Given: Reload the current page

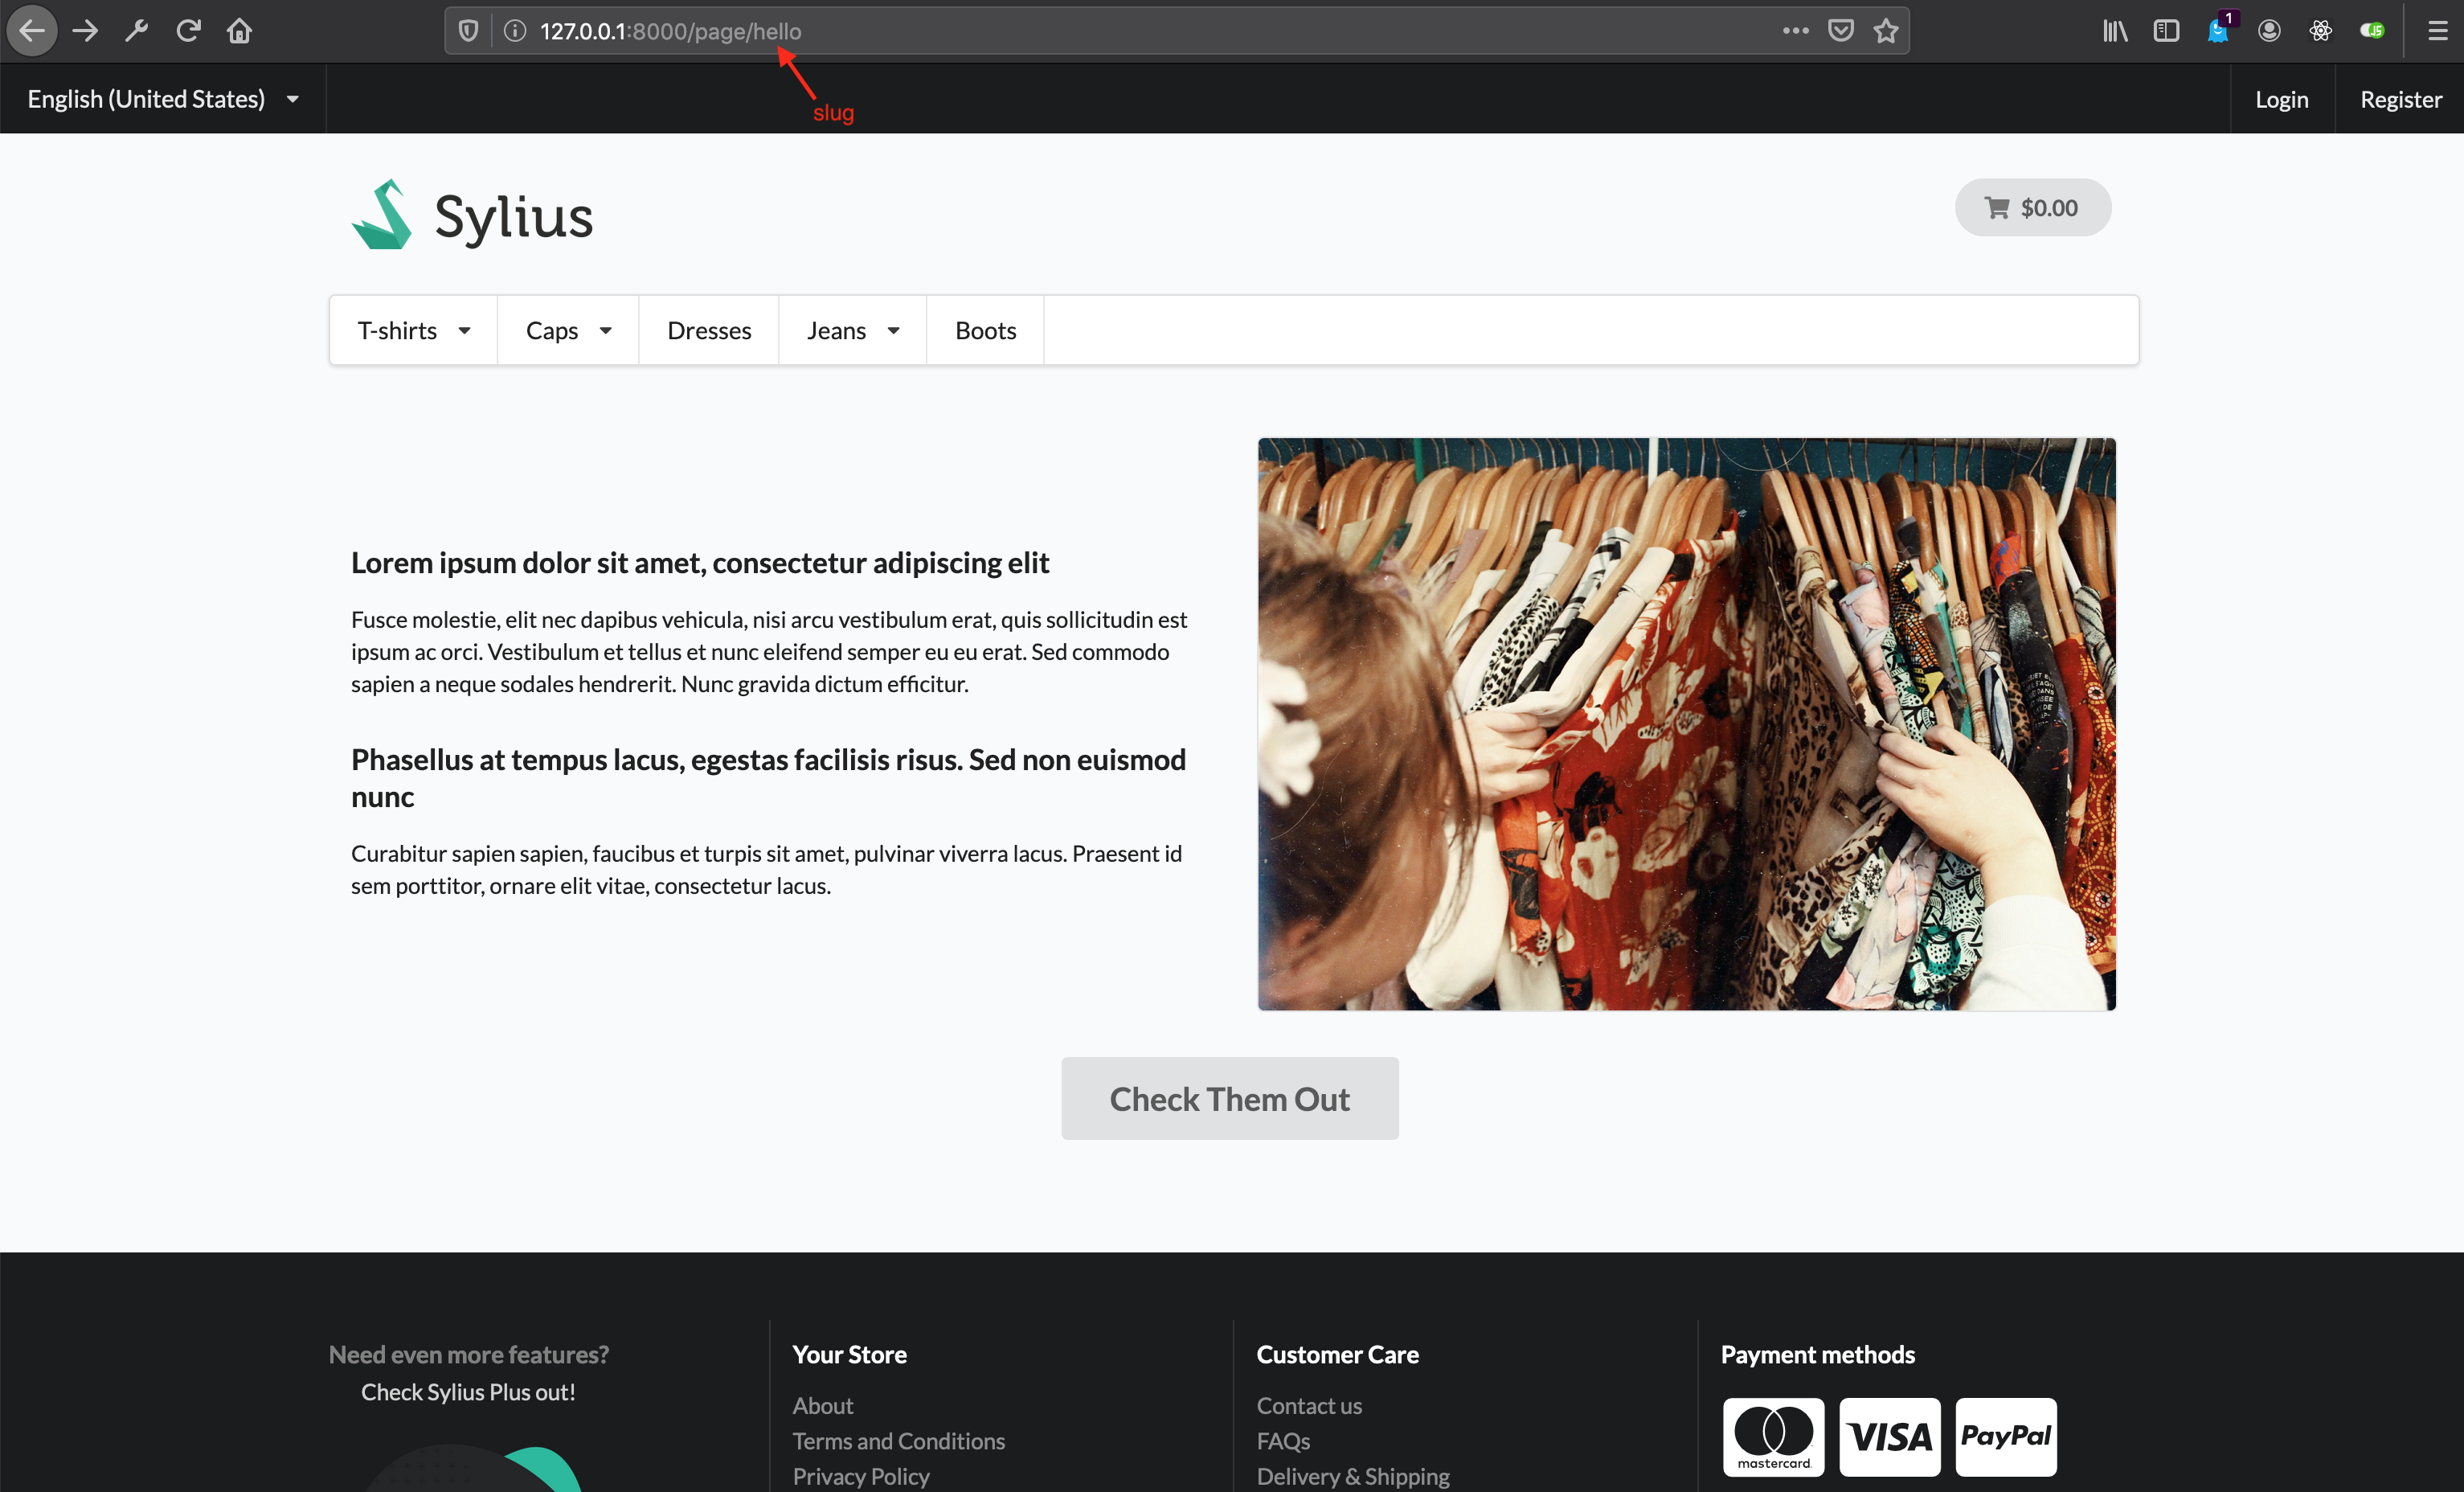Looking at the screenshot, I should pyautogui.click(x=188, y=31).
